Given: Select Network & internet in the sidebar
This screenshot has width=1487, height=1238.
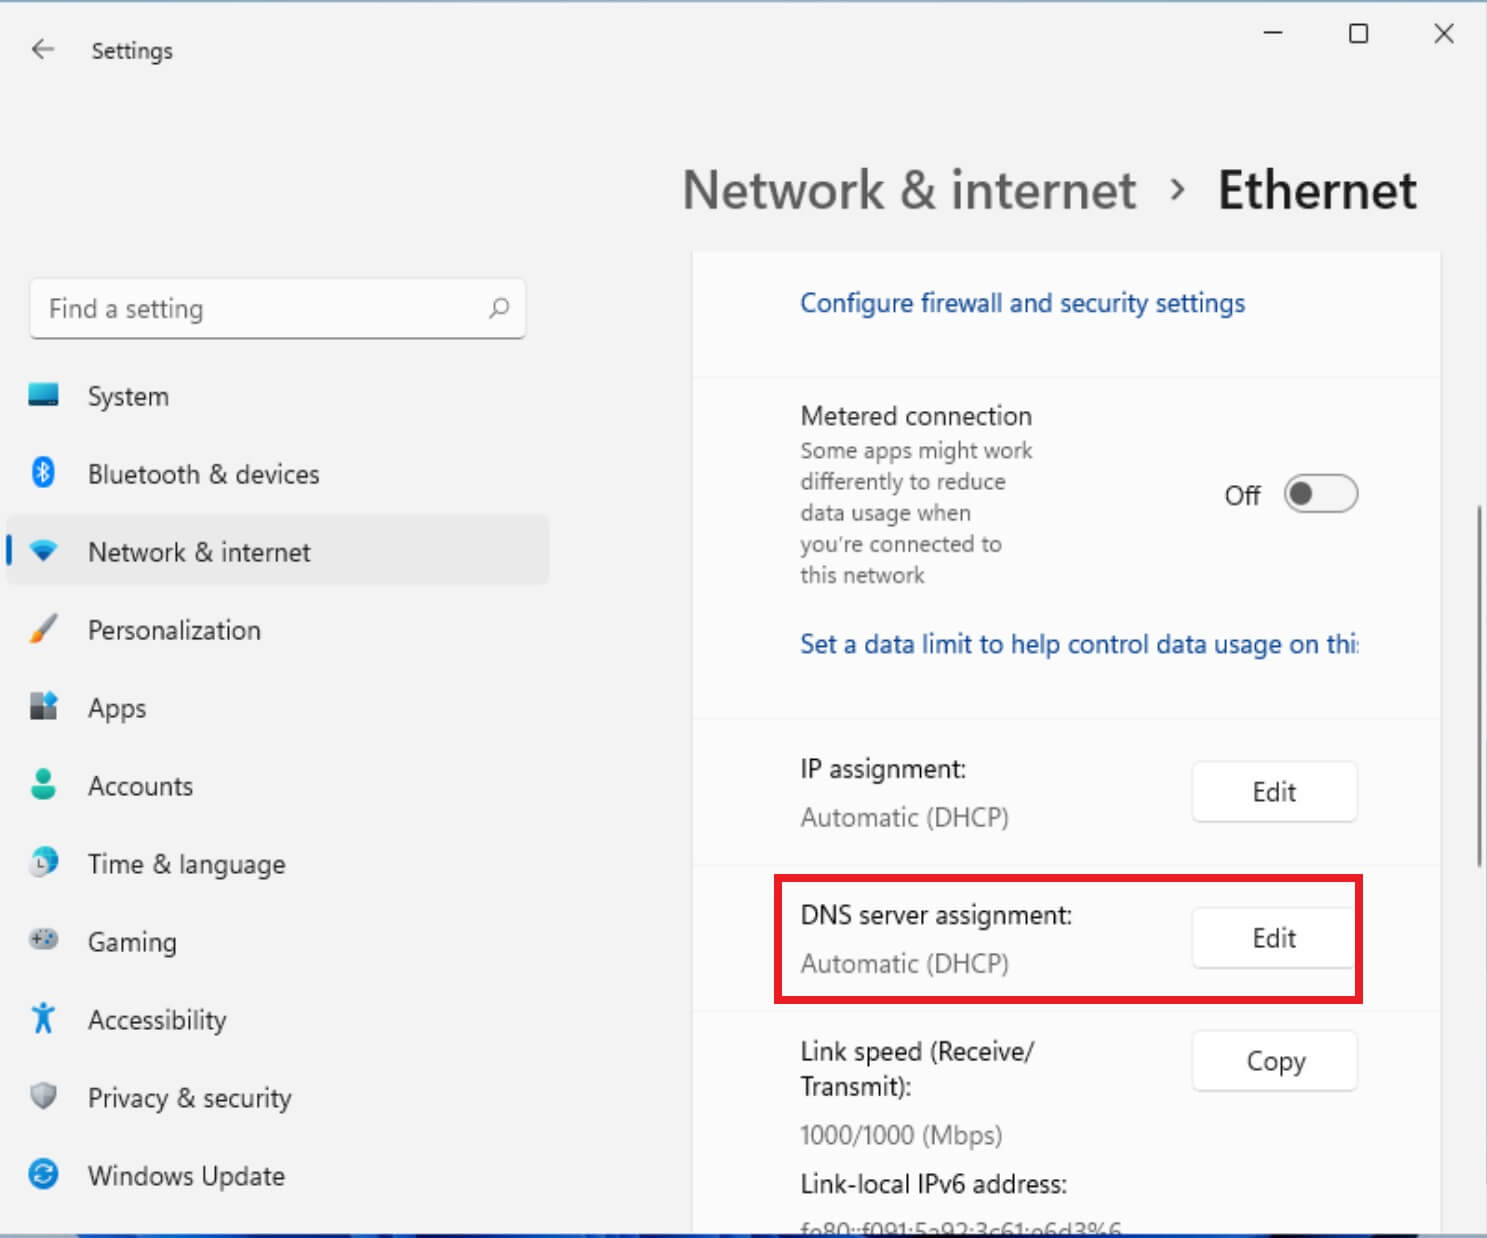Looking at the screenshot, I should [x=198, y=551].
